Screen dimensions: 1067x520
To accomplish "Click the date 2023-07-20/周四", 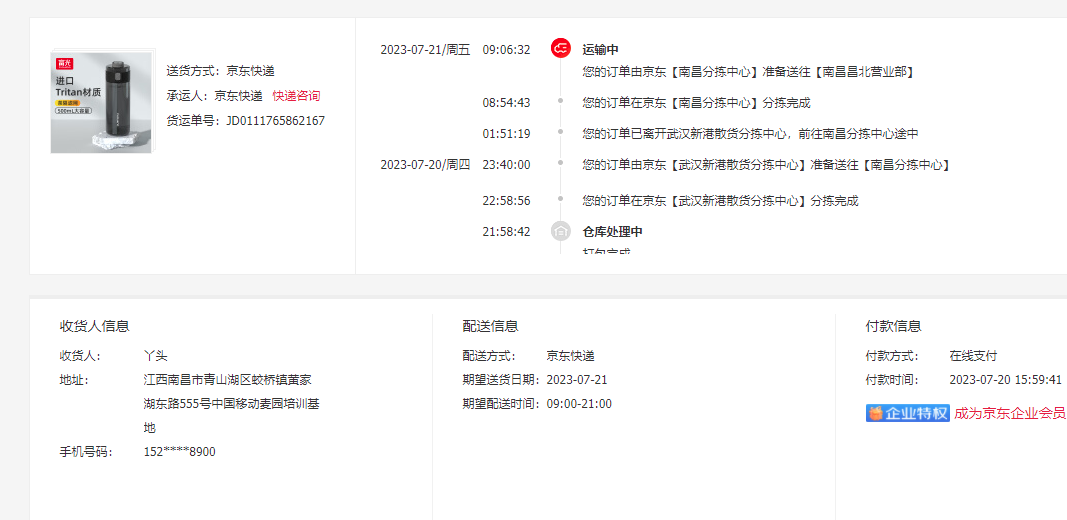I will (x=425, y=165).
